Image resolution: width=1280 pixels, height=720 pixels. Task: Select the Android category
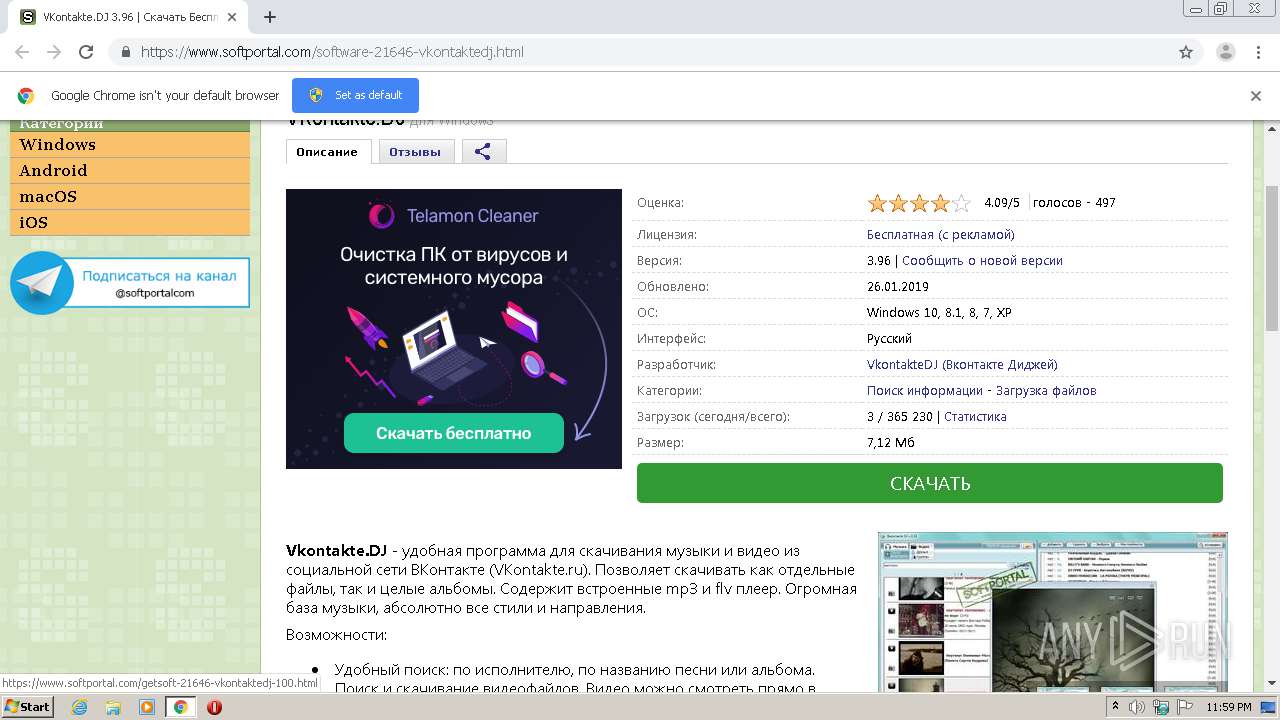pyautogui.click(x=130, y=171)
